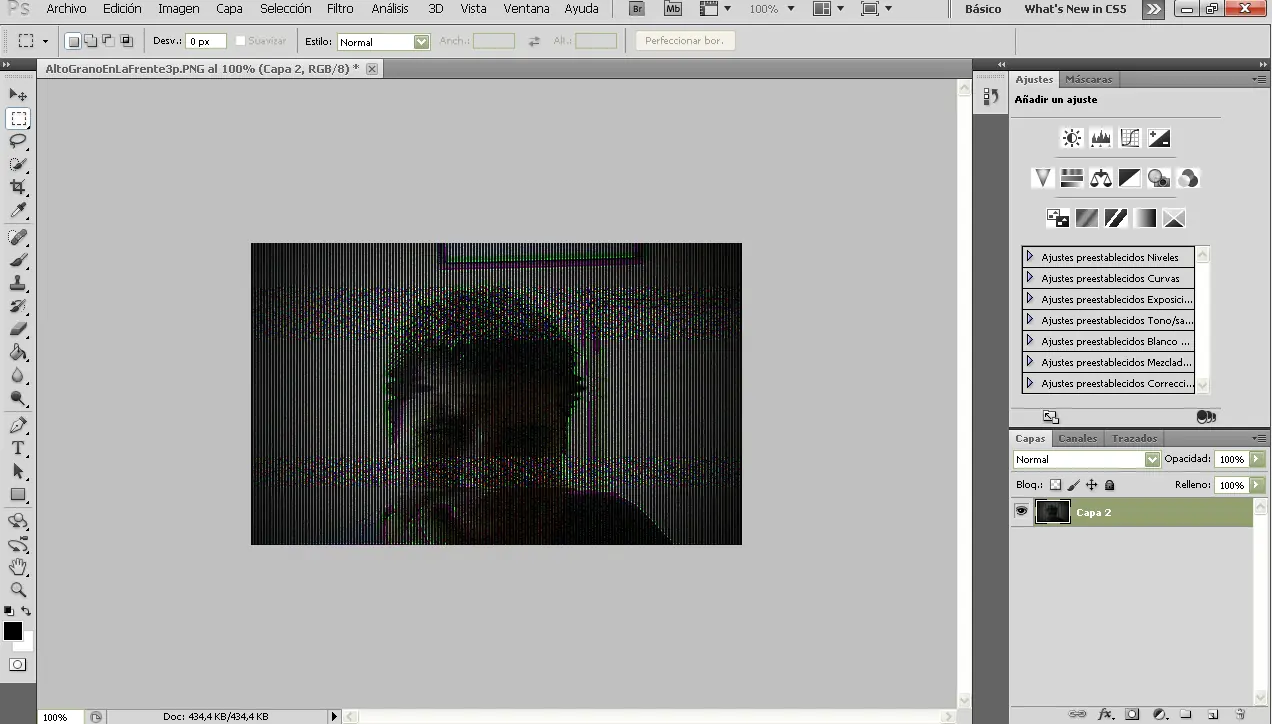Expand Ajustes preestablecidos Curvas
1272x724 pixels.
(1030, 278)
